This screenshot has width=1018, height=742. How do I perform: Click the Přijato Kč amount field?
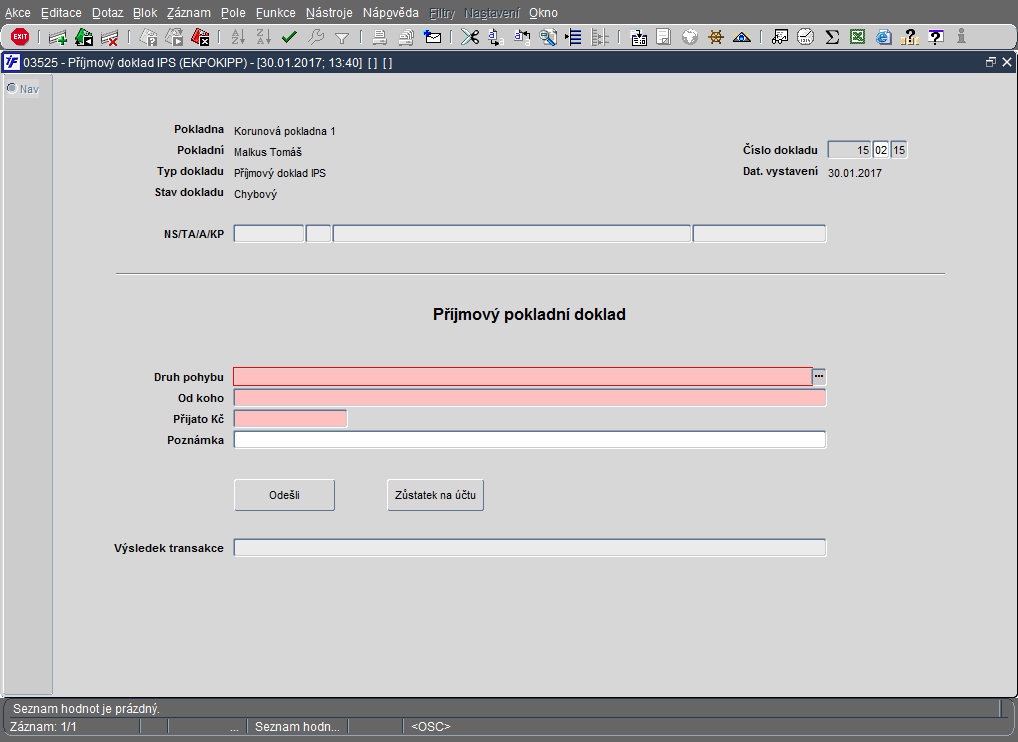(290, 419)
